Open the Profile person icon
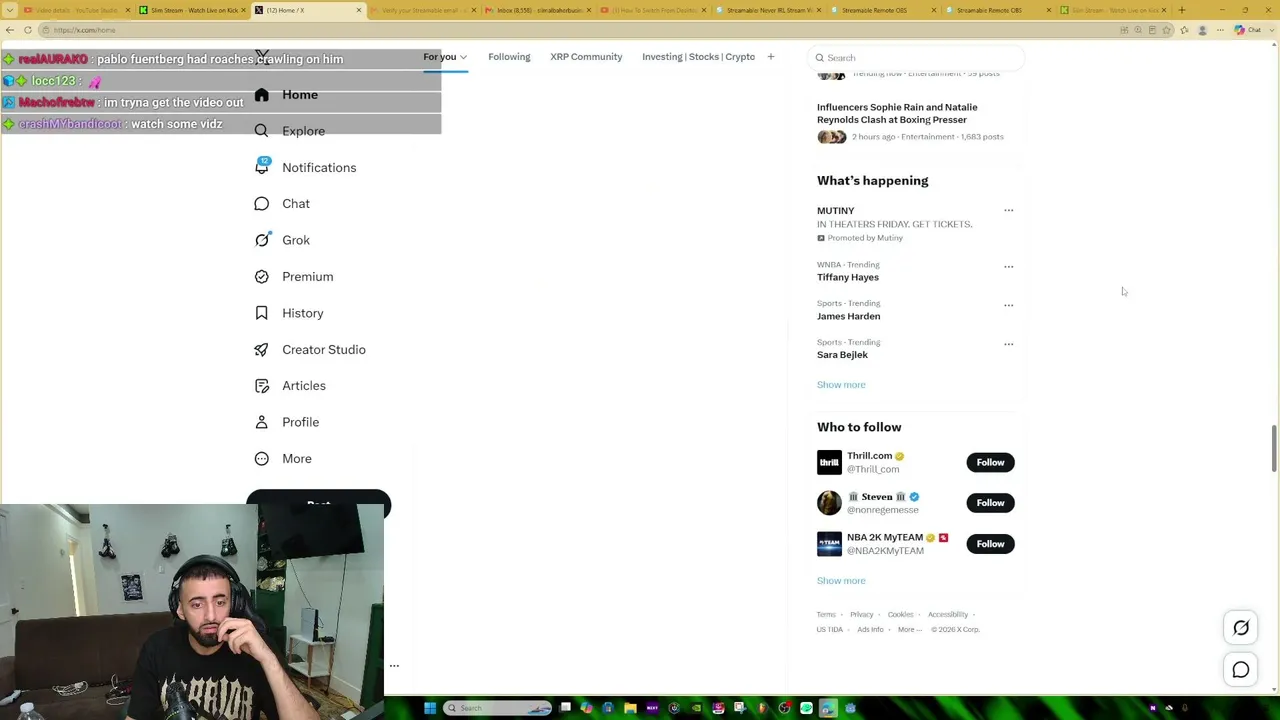 261,422
